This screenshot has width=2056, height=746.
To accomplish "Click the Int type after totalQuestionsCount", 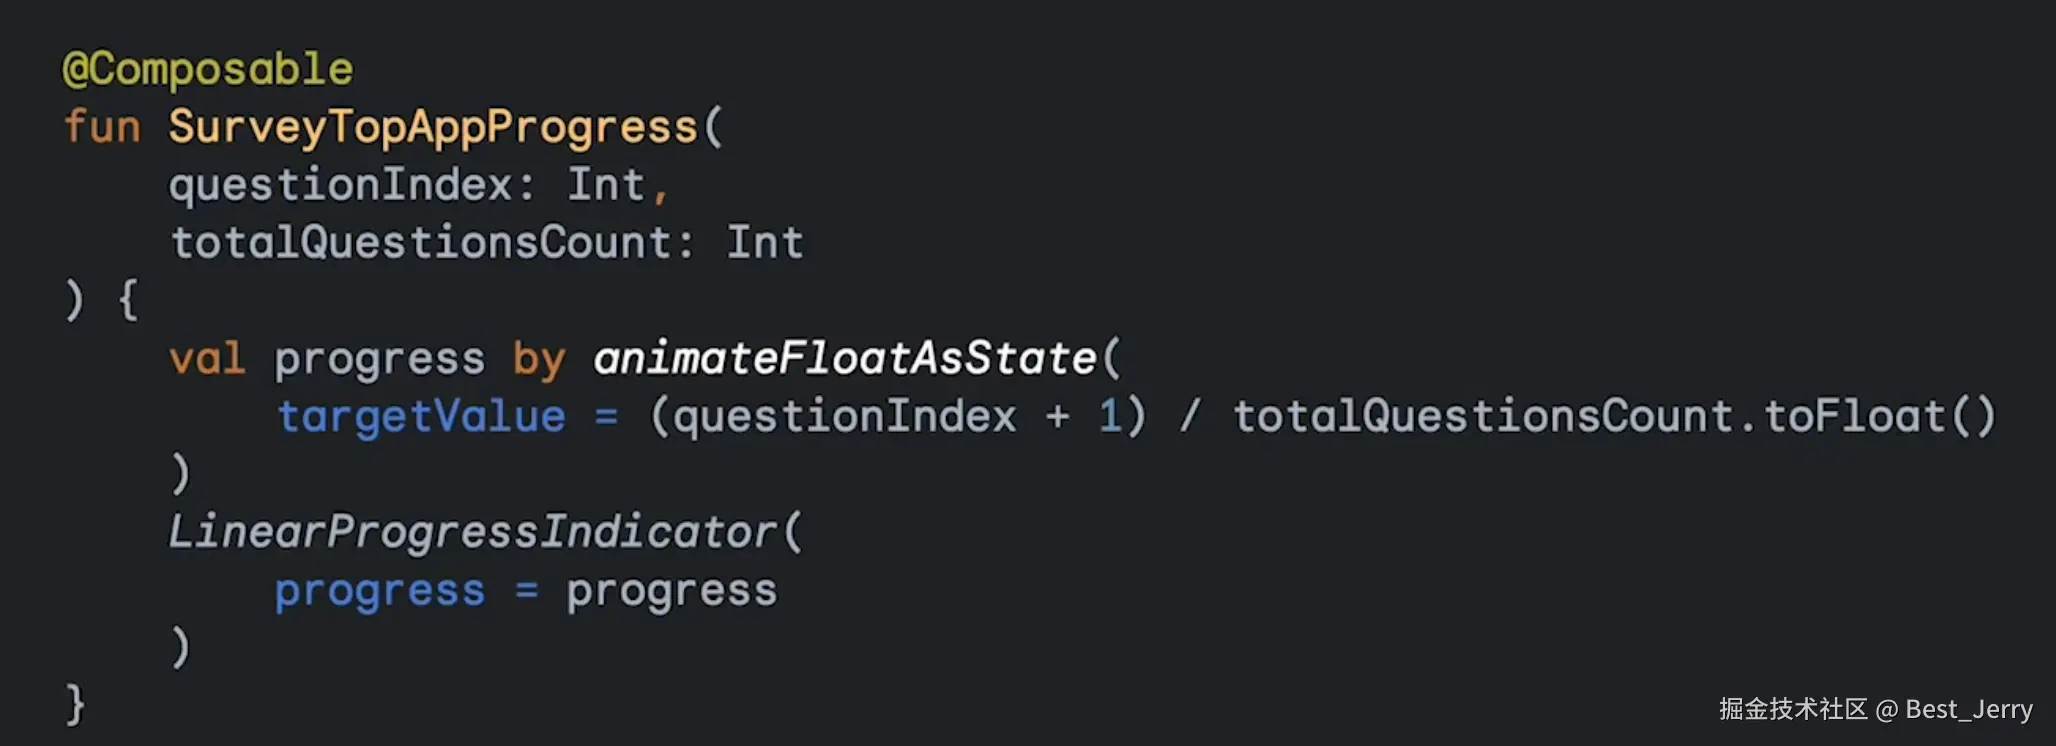I will coord(765,244).
